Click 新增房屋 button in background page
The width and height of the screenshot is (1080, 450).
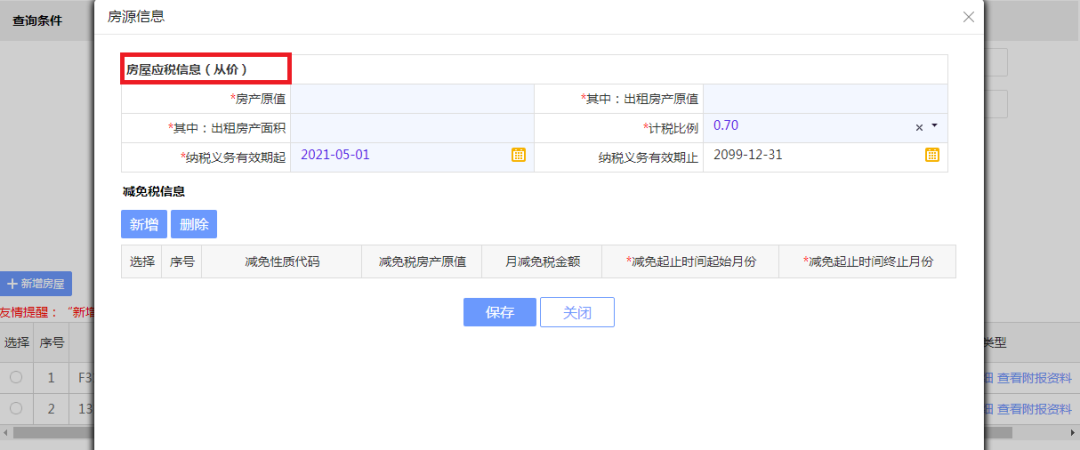coord(36,284)
